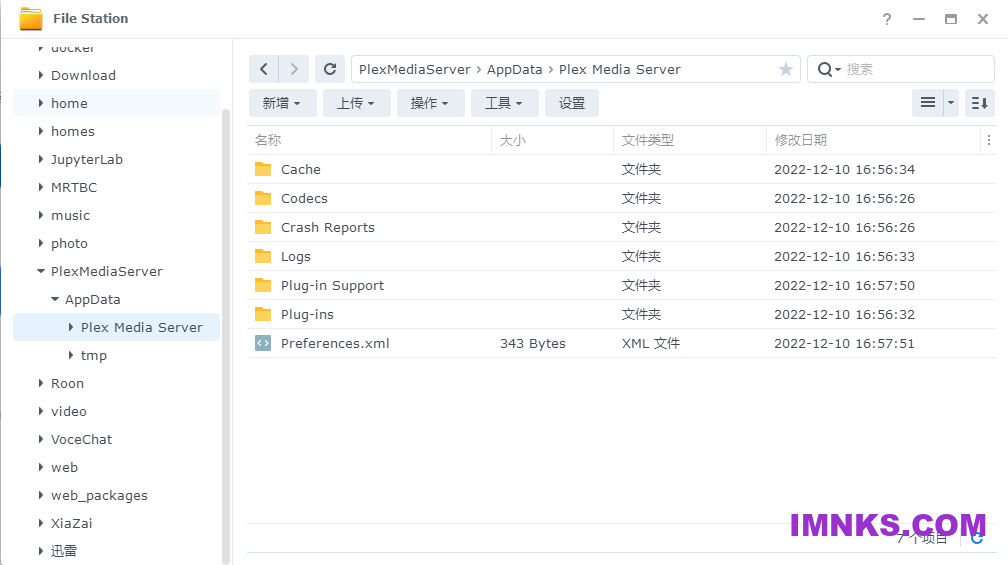Sort by the 名称 column header
This screenshot has width=1008, height=565.
coord(267,140)
